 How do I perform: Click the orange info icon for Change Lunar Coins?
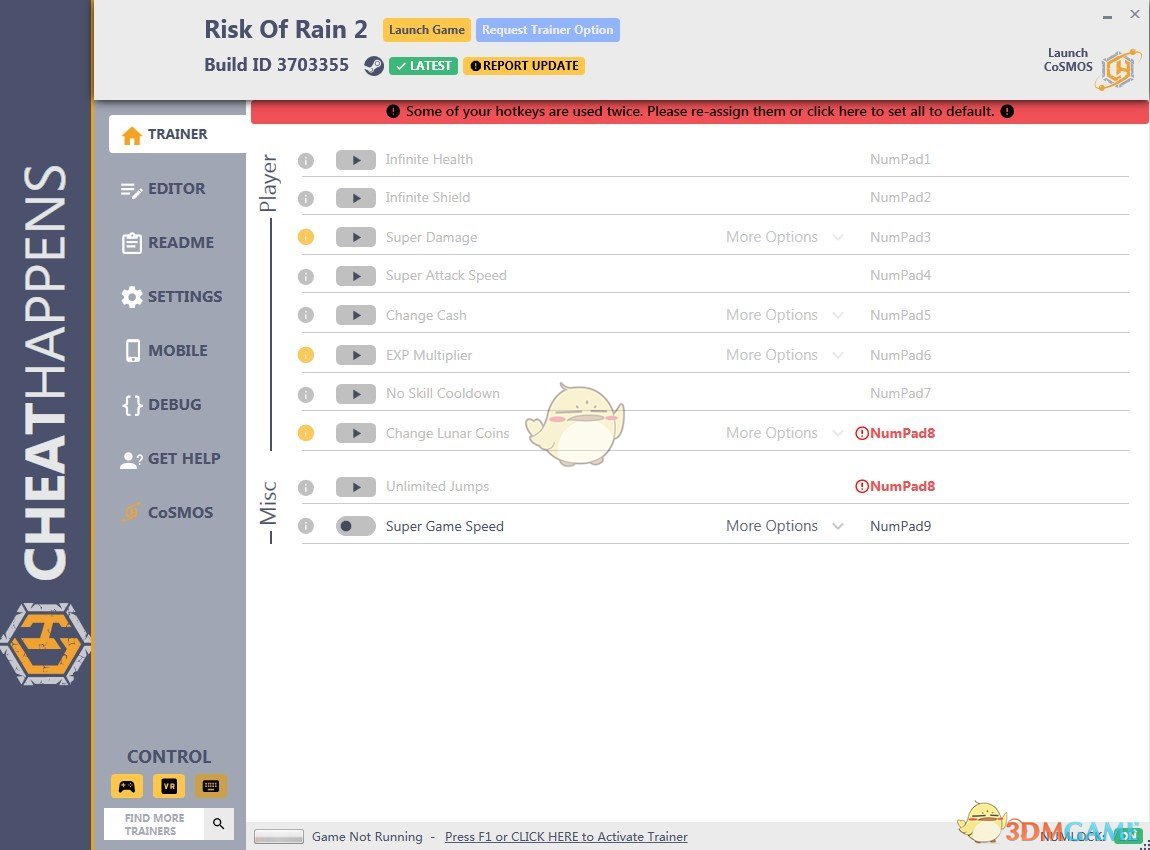point(306,433)
